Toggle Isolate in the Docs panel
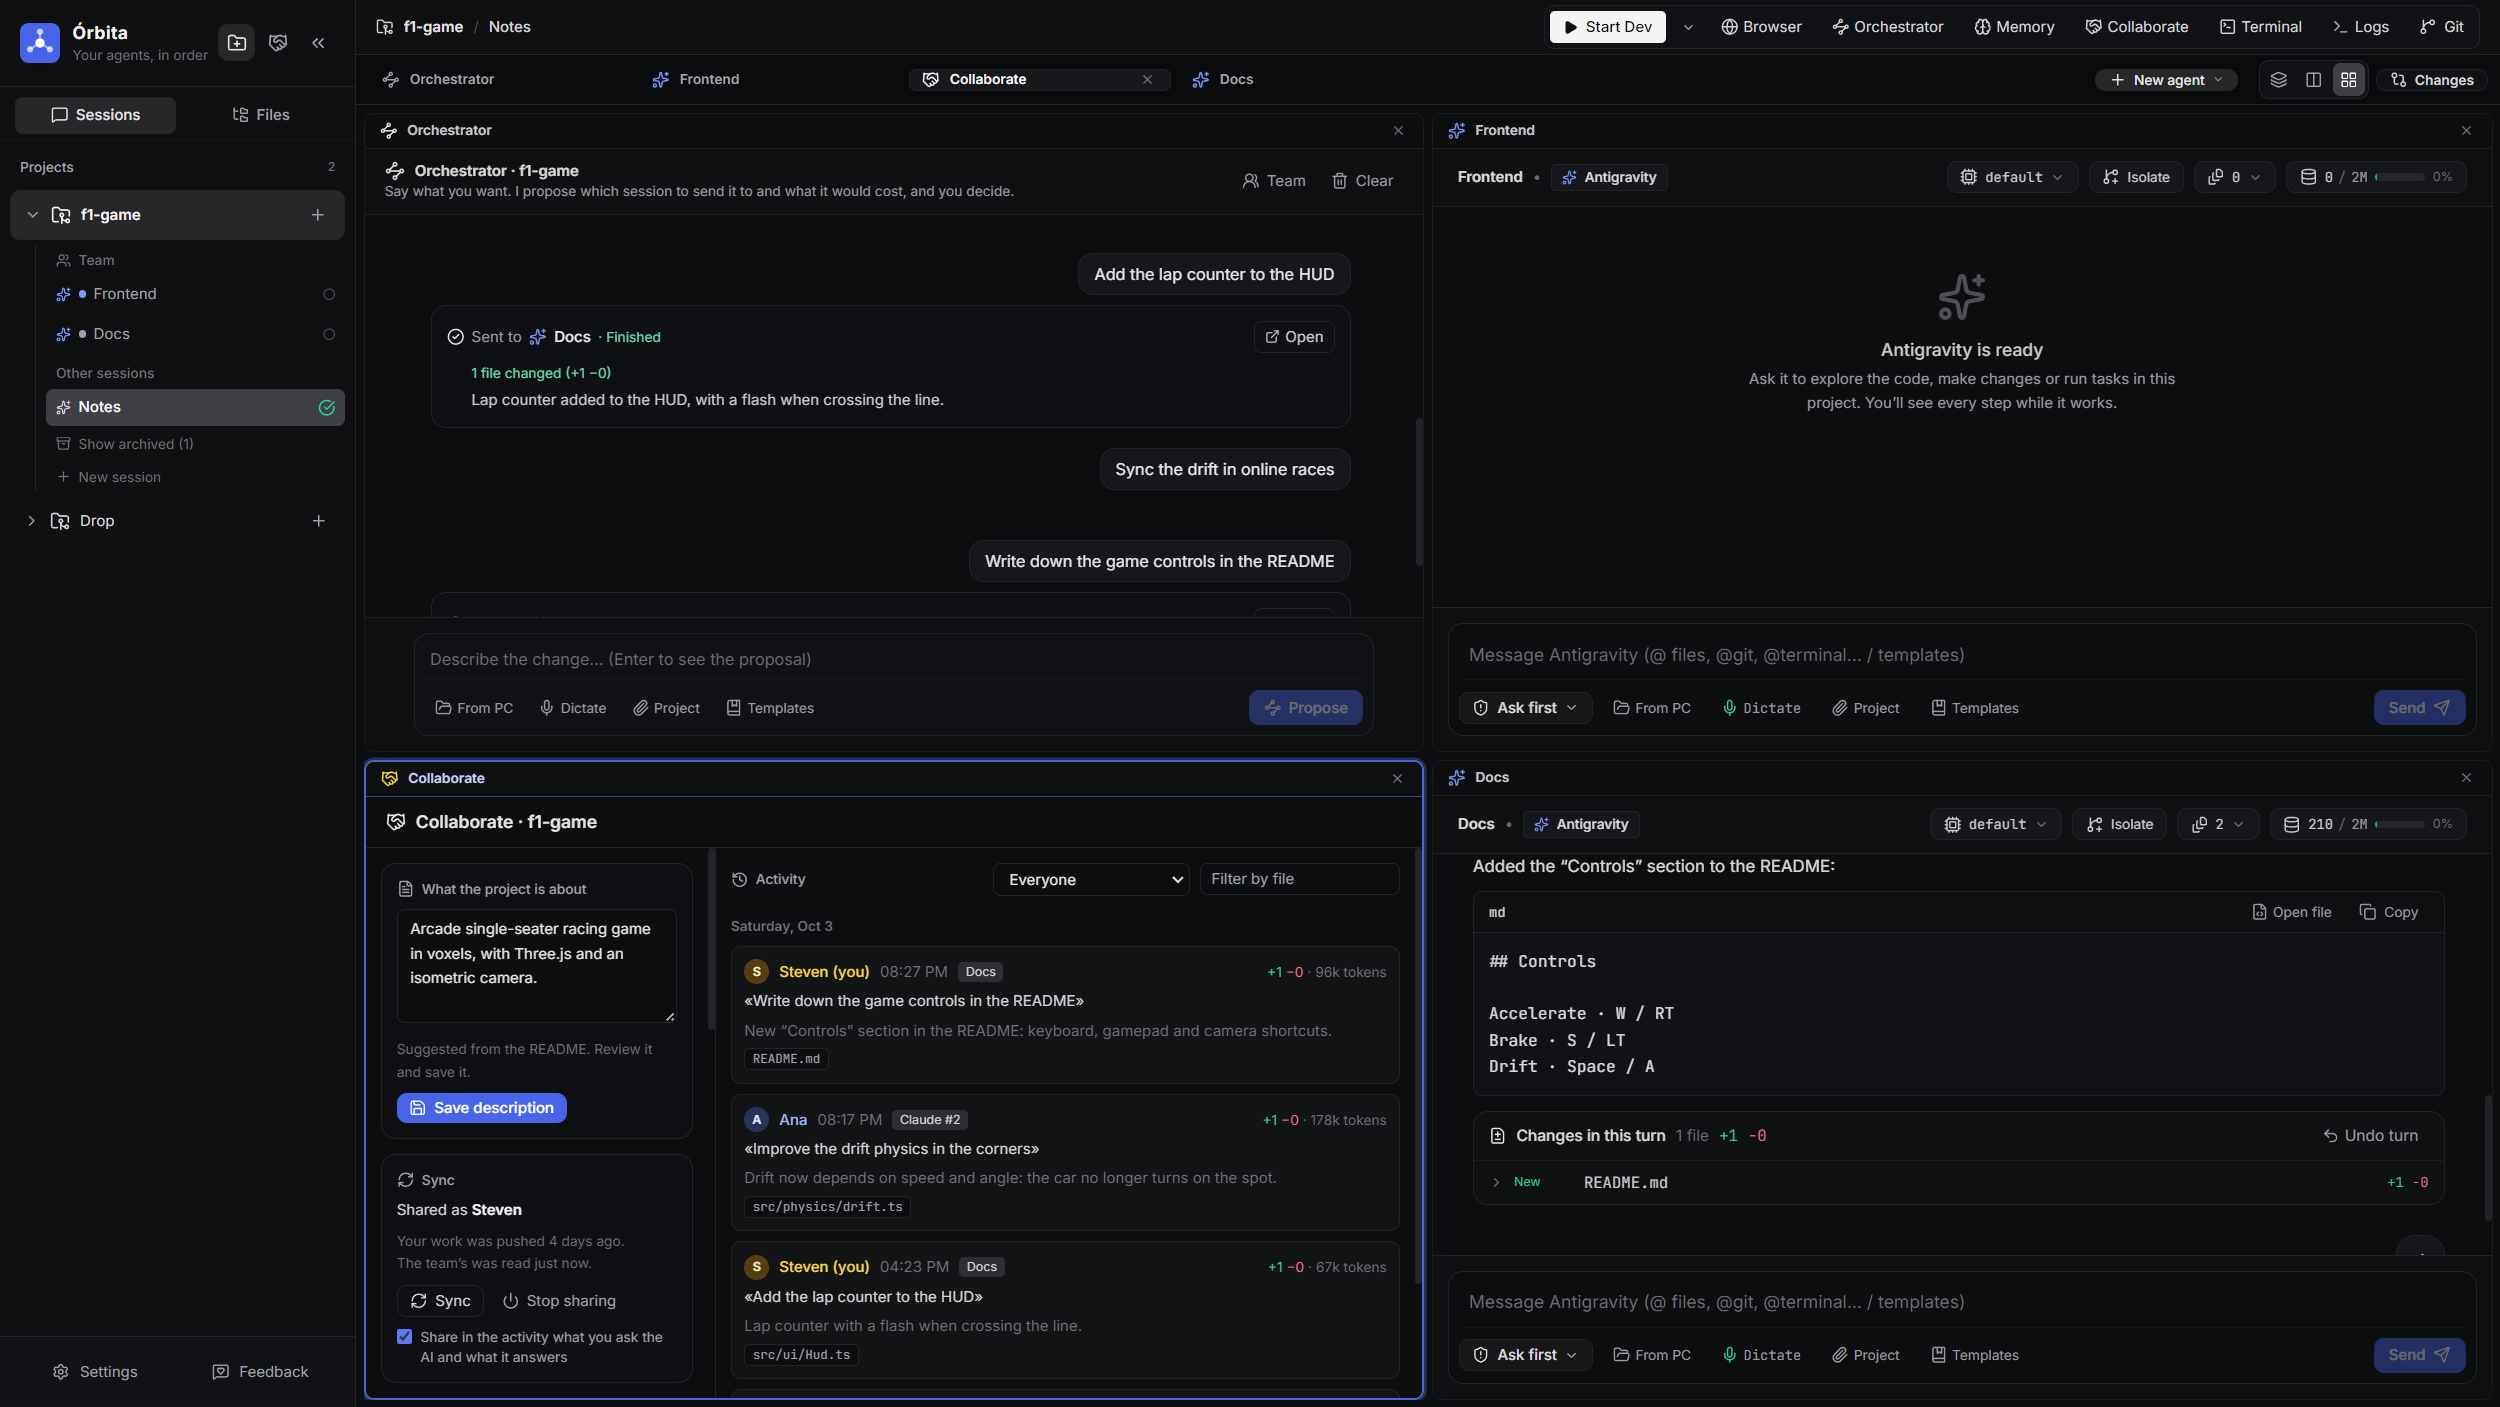Image resolution: width=2500 pixels, height=1407 pixels. pyautogui.click(x=2119, y=824)
